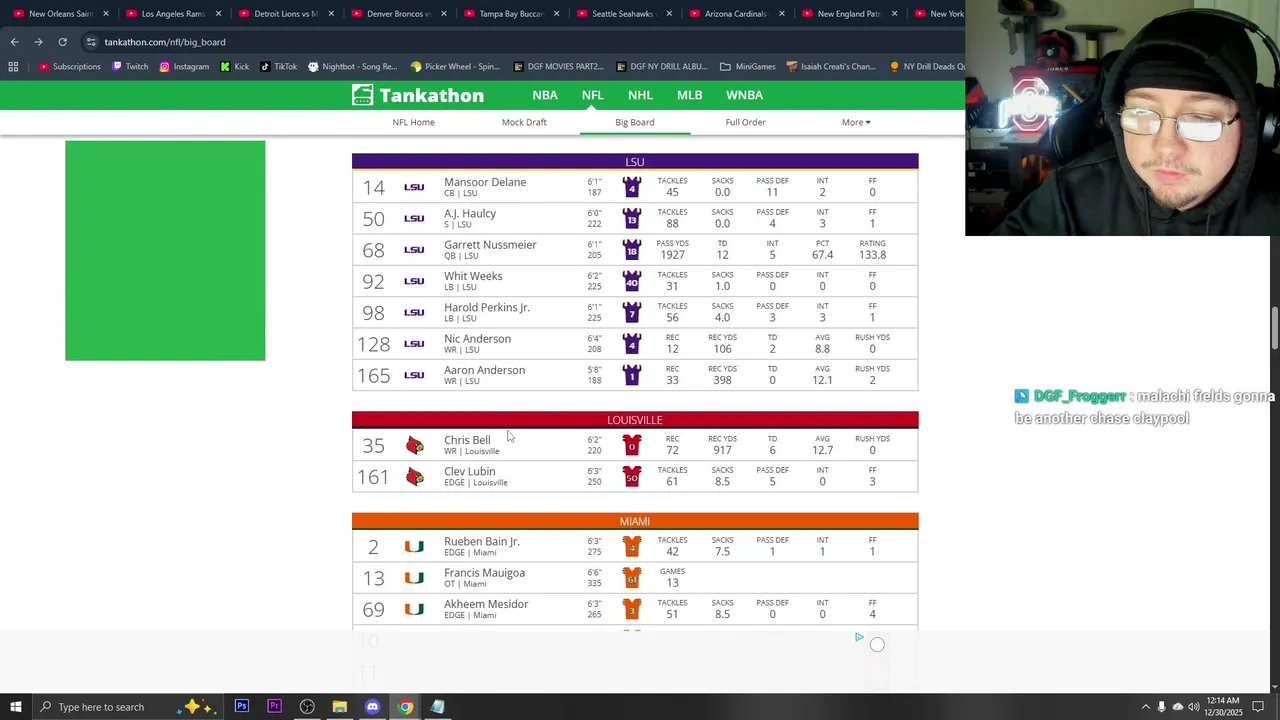Screen dimensions: 1280x720
Task: Open the MiniGames bookmarks folder
Action: tap(748, 67)
